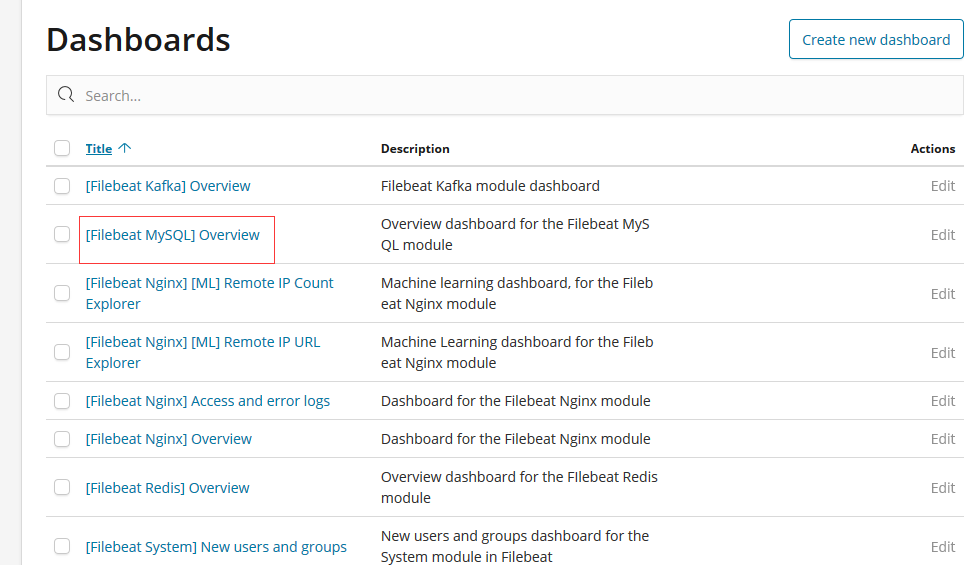The height and width of the screenshot is (565, 968).
Task: Open the Filebeat MySQL Overview dashboard
Action: tap(173, 235)
